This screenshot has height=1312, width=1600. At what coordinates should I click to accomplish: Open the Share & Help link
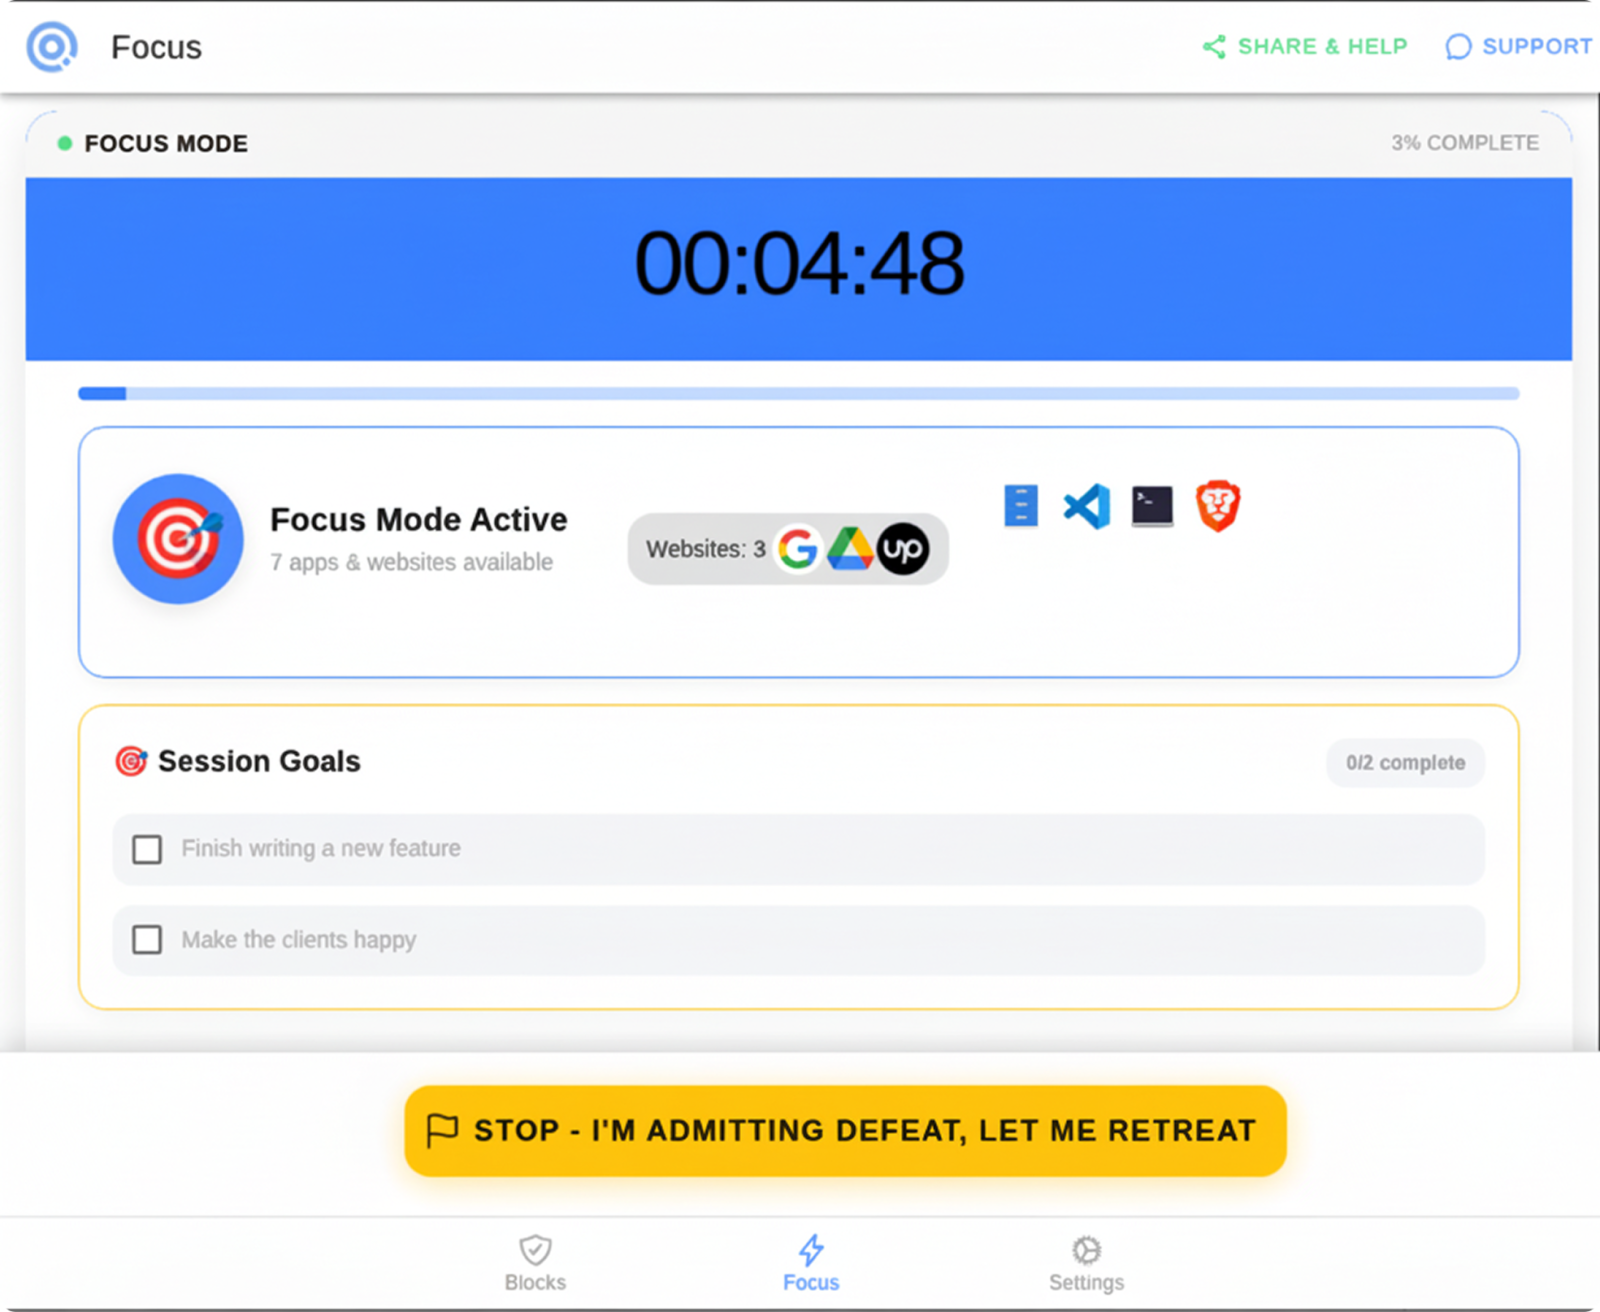1305,47
